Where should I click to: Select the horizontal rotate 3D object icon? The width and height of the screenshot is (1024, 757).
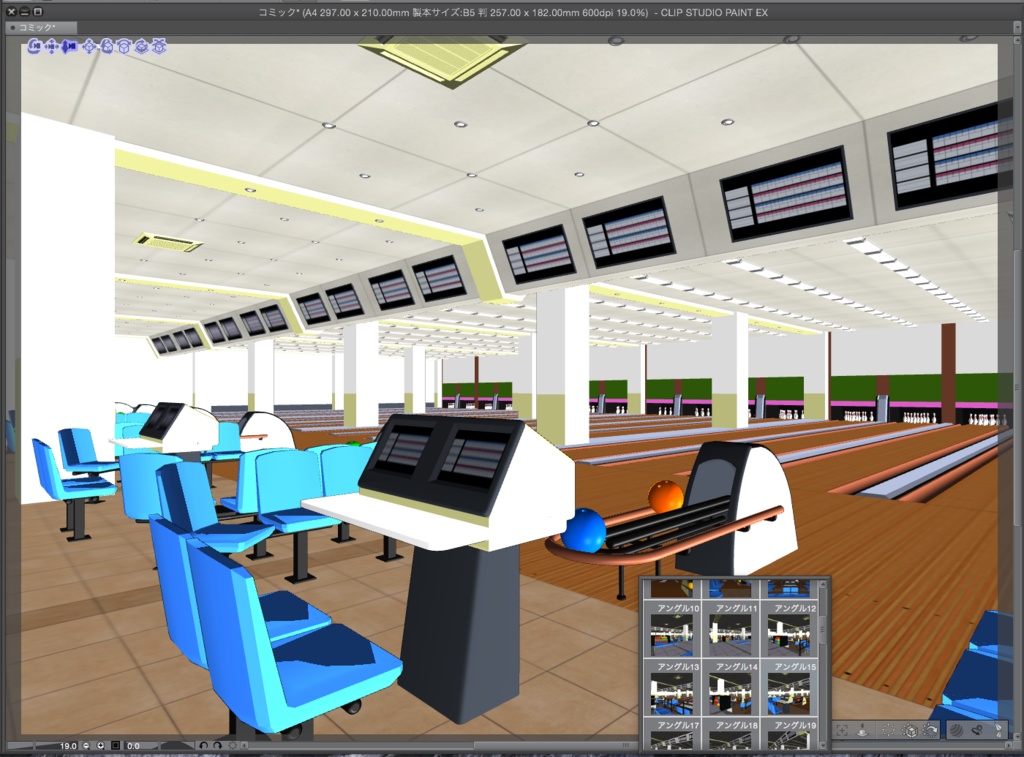pos(124,46)
